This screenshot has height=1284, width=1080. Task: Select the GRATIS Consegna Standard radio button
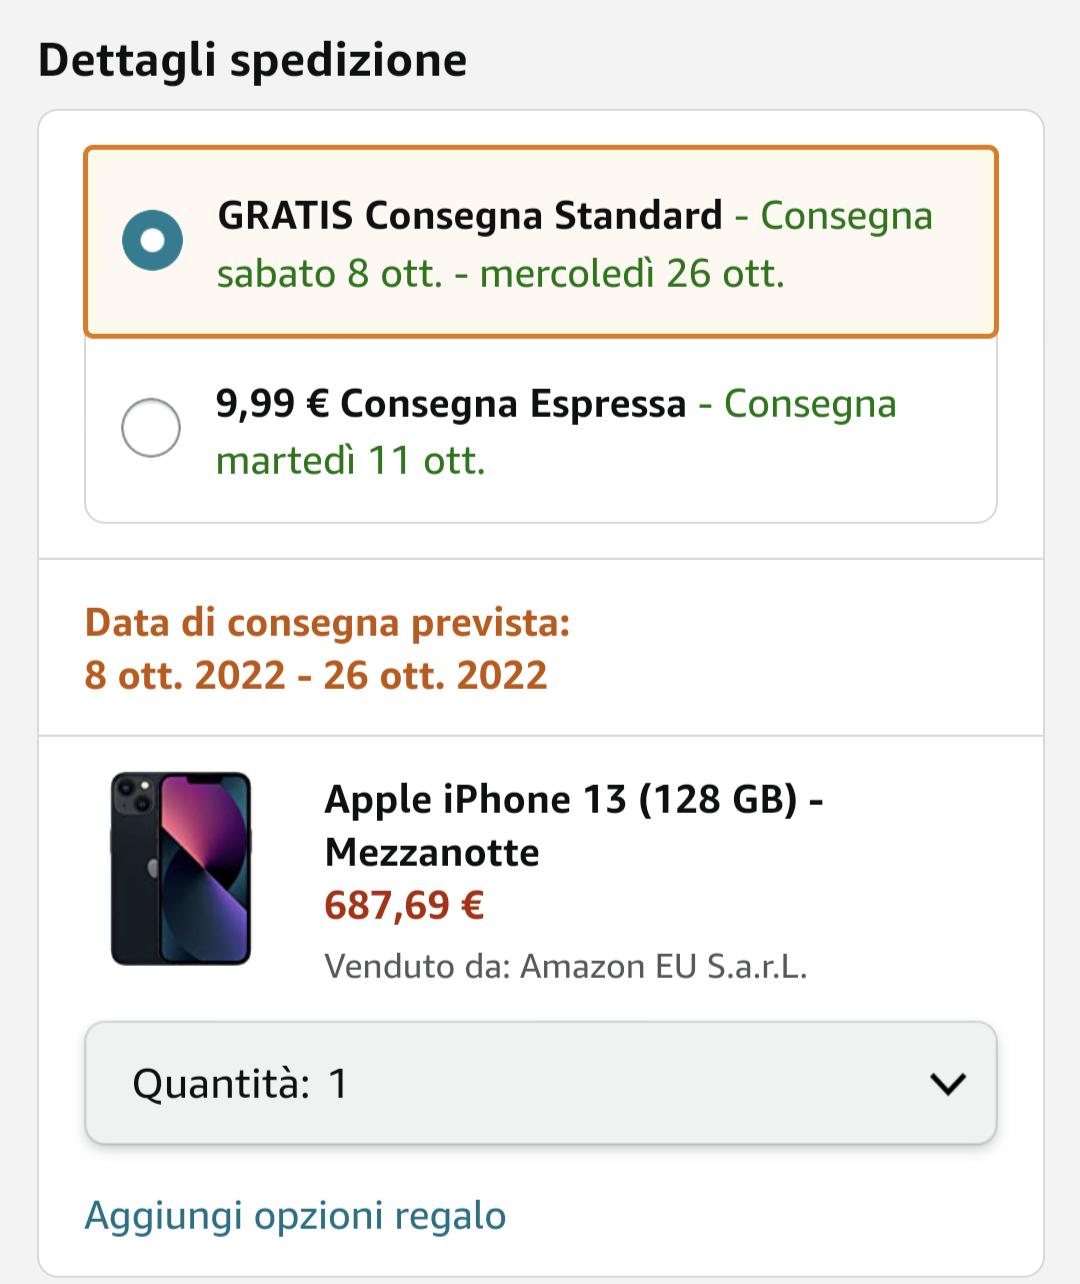tap(152, 241)
